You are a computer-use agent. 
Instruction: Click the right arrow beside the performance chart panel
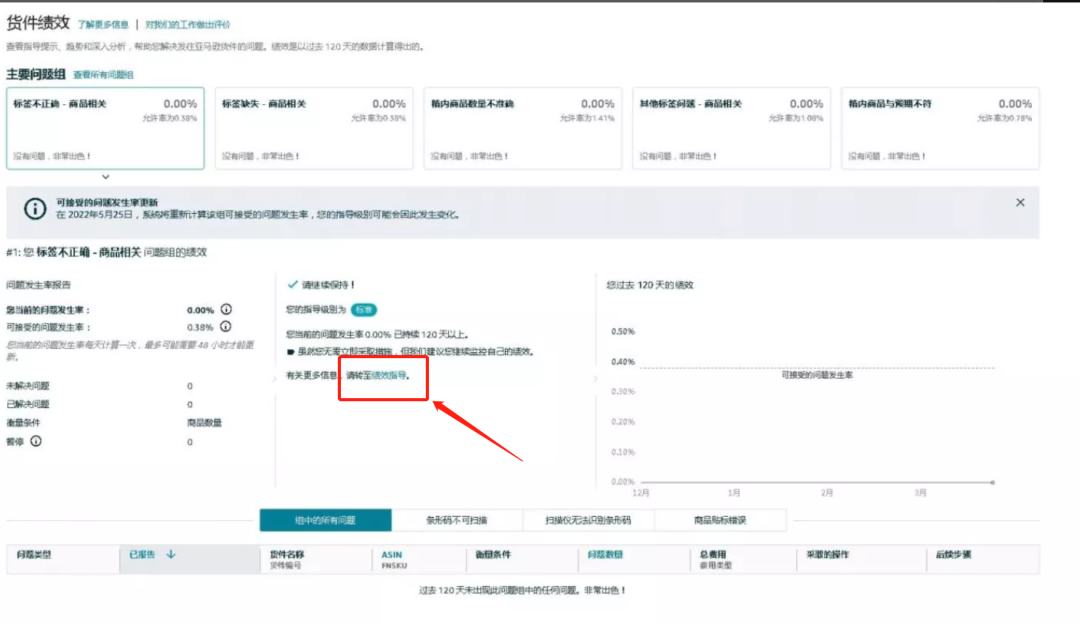point(595,378)
